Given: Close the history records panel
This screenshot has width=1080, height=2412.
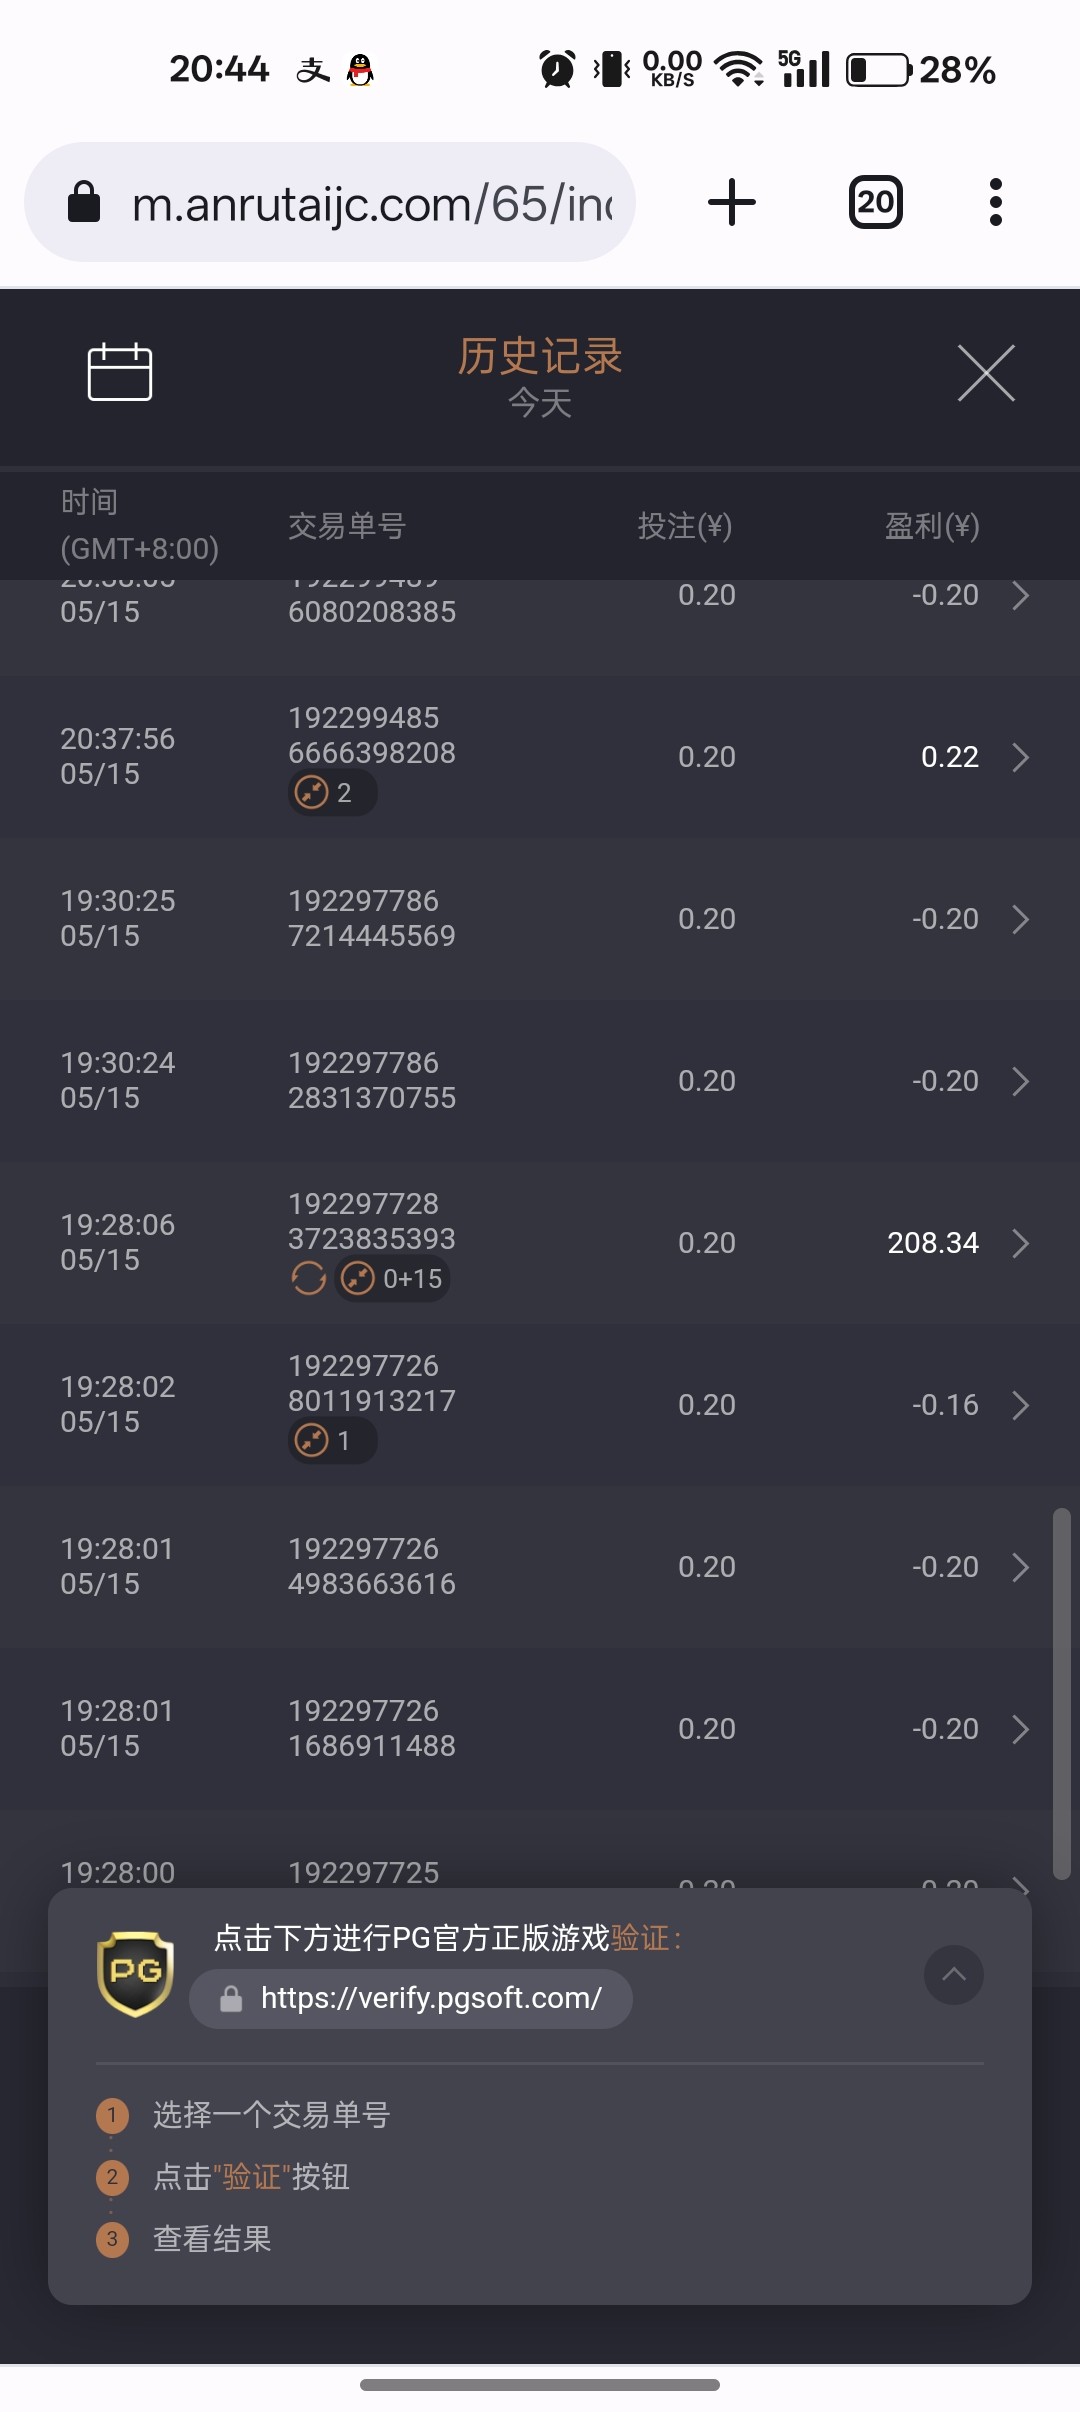Looking at the screenshot, I should tap(986, 373).
